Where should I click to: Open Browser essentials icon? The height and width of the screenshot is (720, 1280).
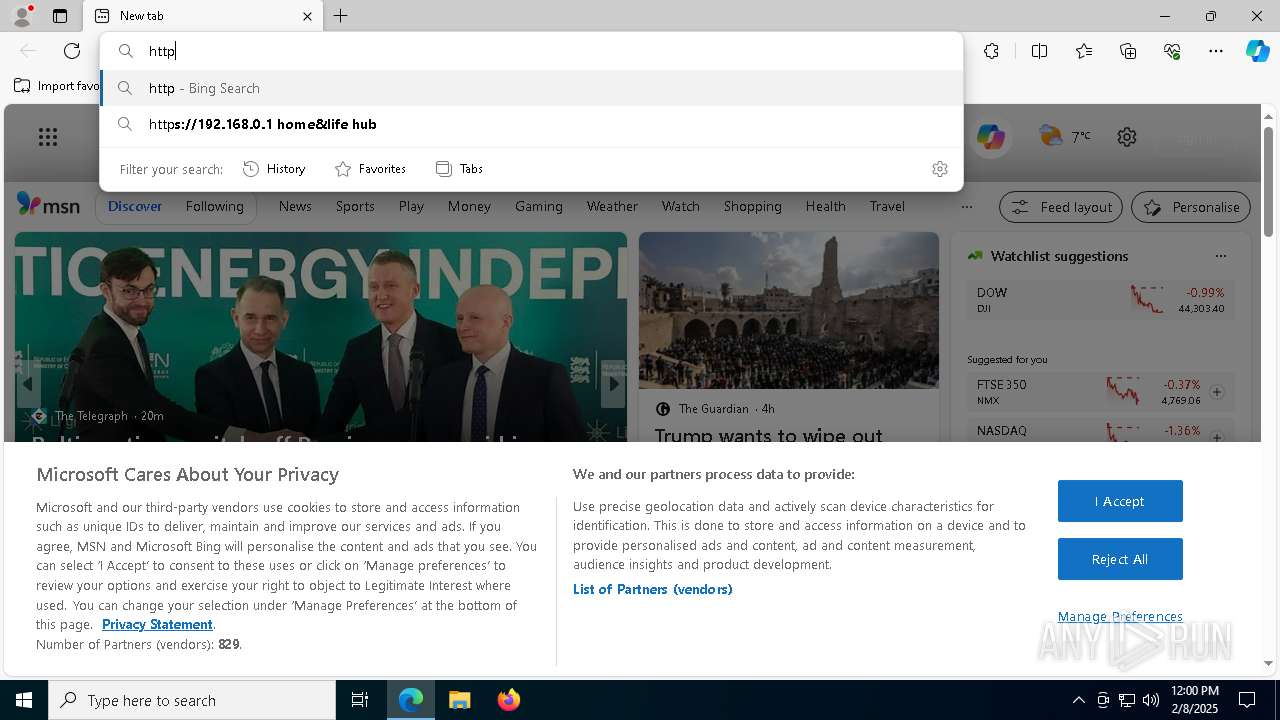click(1172, 51)
